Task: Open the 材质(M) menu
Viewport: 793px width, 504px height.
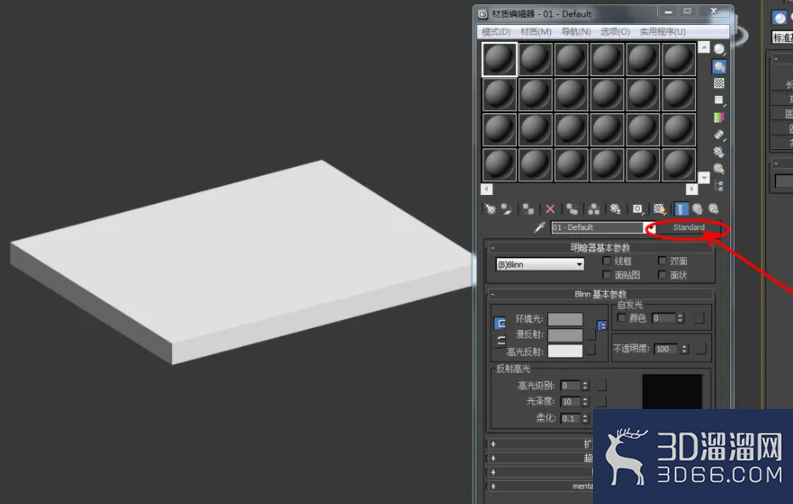Action: (x=536, y=32)
